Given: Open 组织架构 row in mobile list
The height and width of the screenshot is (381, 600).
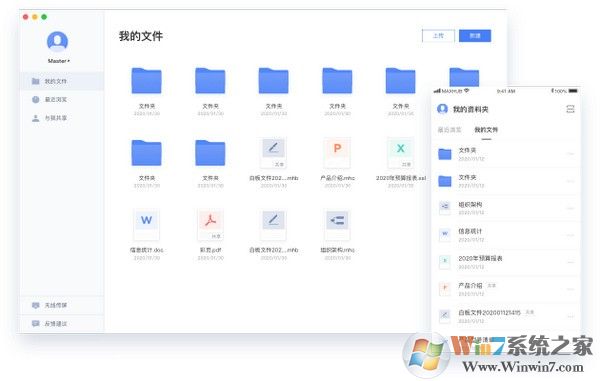Looking at the screenshot, I should coord(505,208).
